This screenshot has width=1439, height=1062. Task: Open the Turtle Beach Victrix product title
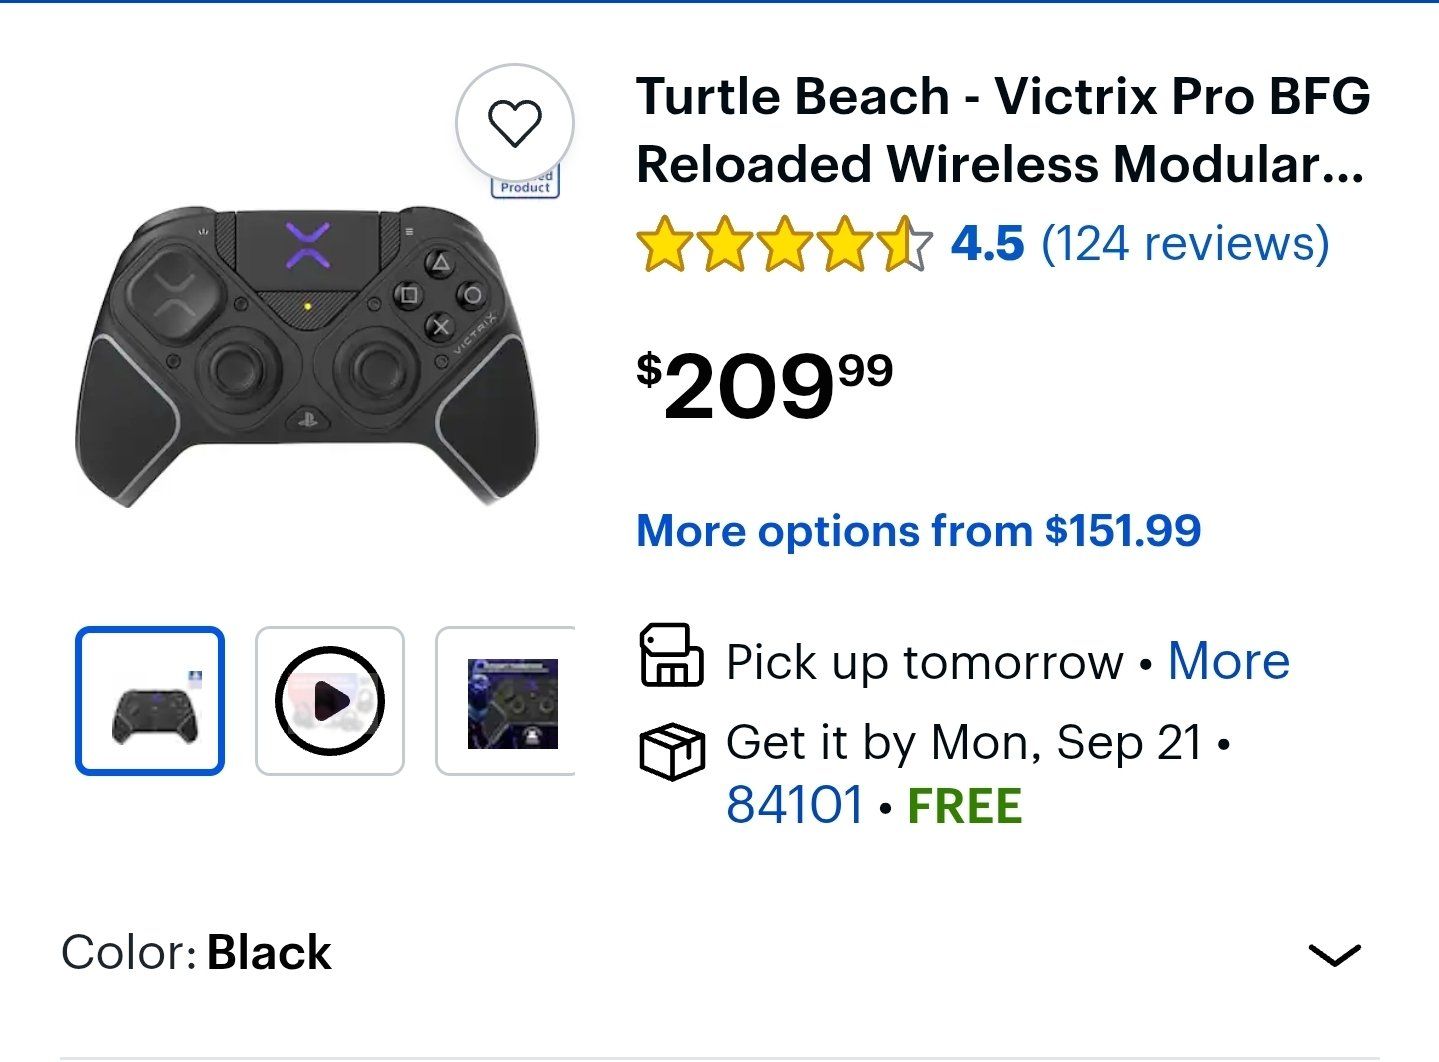point(1003,130)
